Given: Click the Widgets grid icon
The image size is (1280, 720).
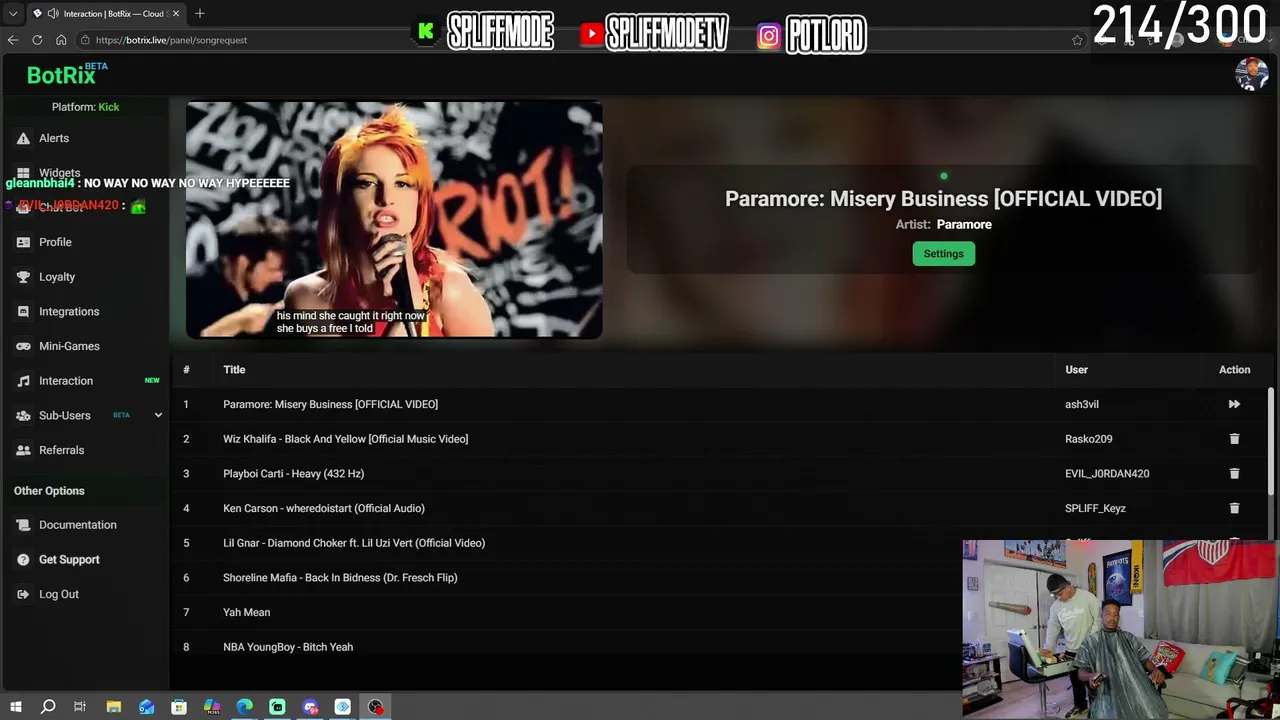Looking at the screenshot, I should 23,173.
